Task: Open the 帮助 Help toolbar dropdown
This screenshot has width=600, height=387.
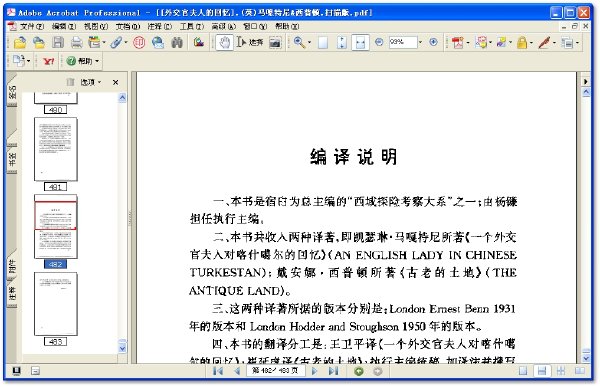Action: tap(83, 61)
